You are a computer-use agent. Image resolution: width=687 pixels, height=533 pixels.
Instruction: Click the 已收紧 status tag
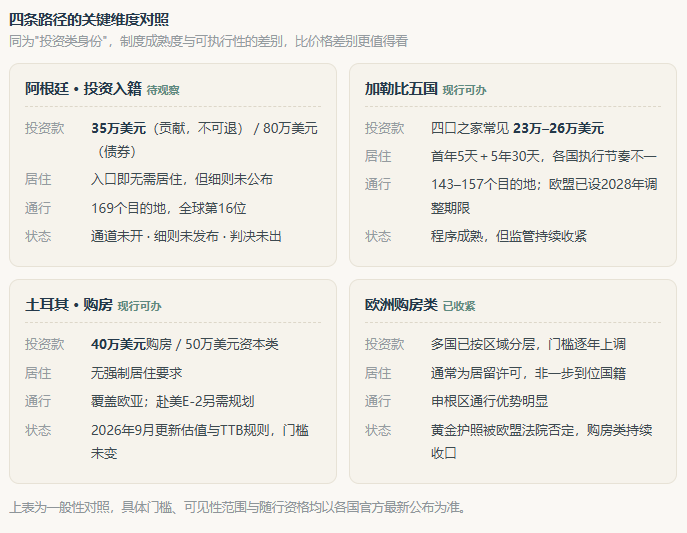point(459,306)
